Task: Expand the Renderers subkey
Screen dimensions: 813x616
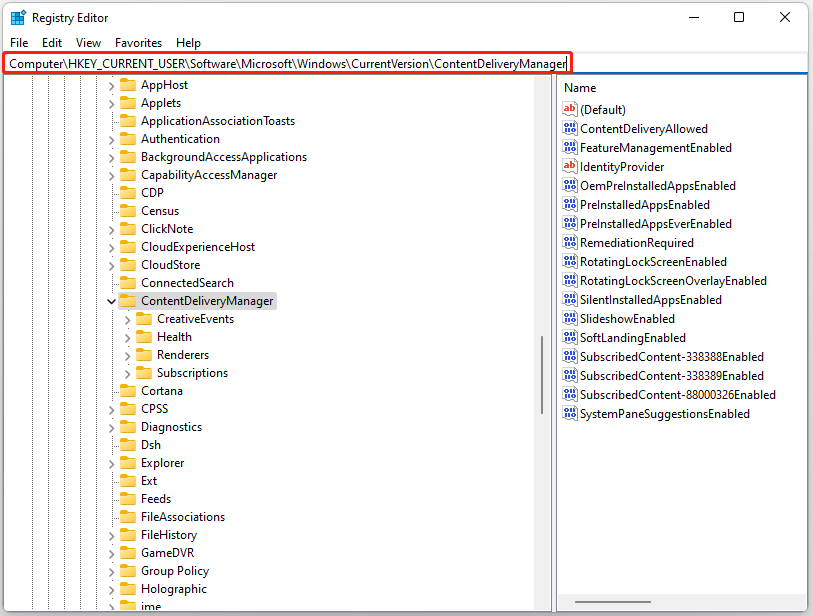Action: click(128, 356)
